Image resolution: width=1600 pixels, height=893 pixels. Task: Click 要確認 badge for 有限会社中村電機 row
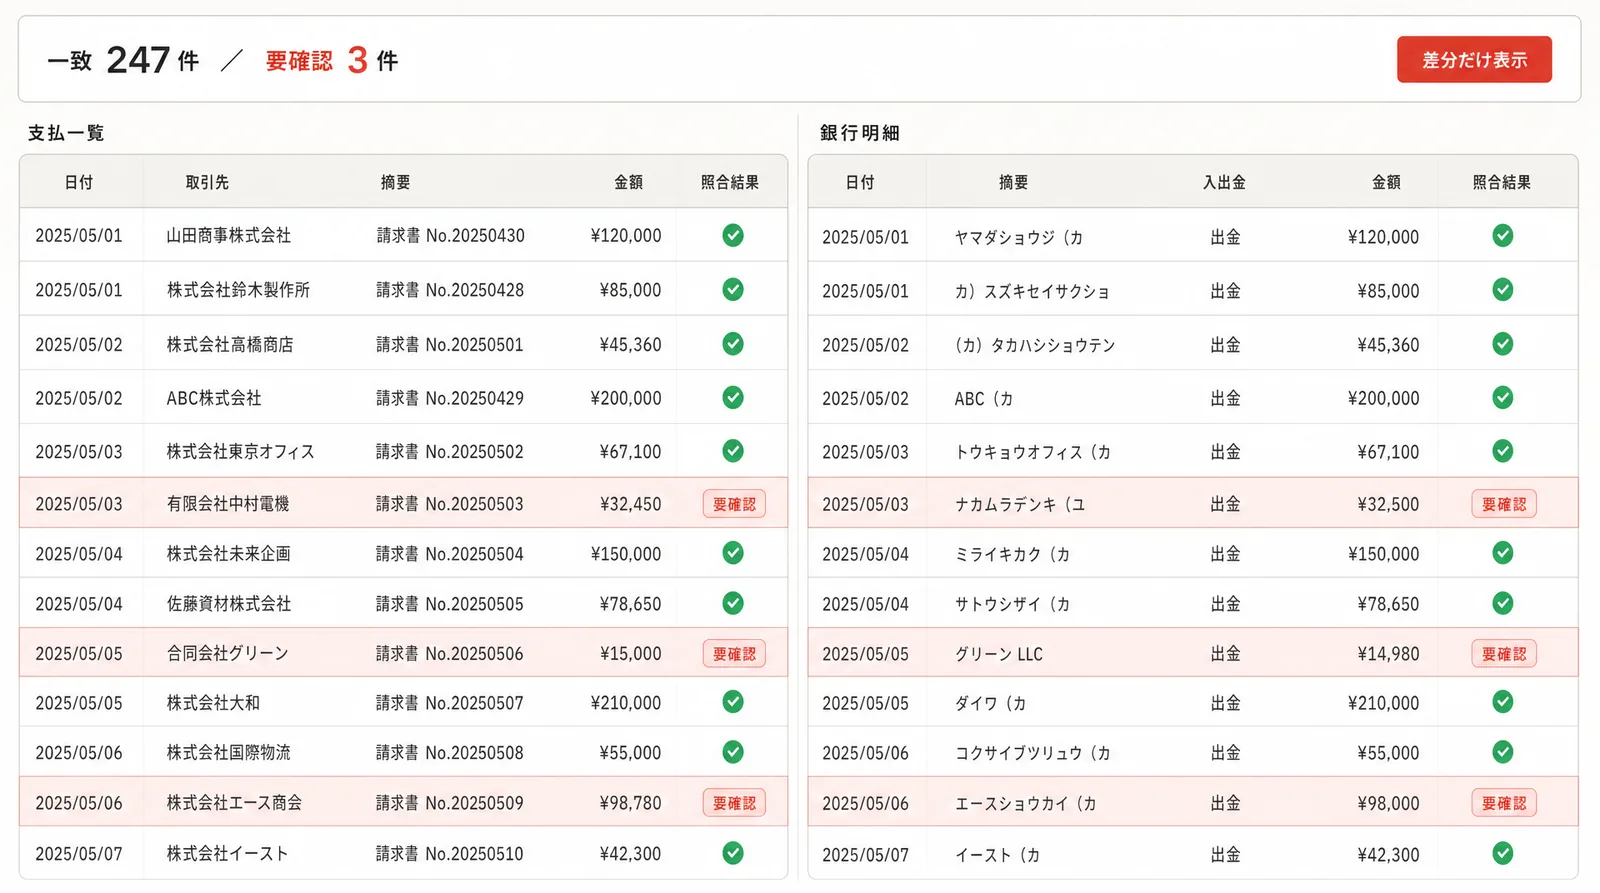734,504
